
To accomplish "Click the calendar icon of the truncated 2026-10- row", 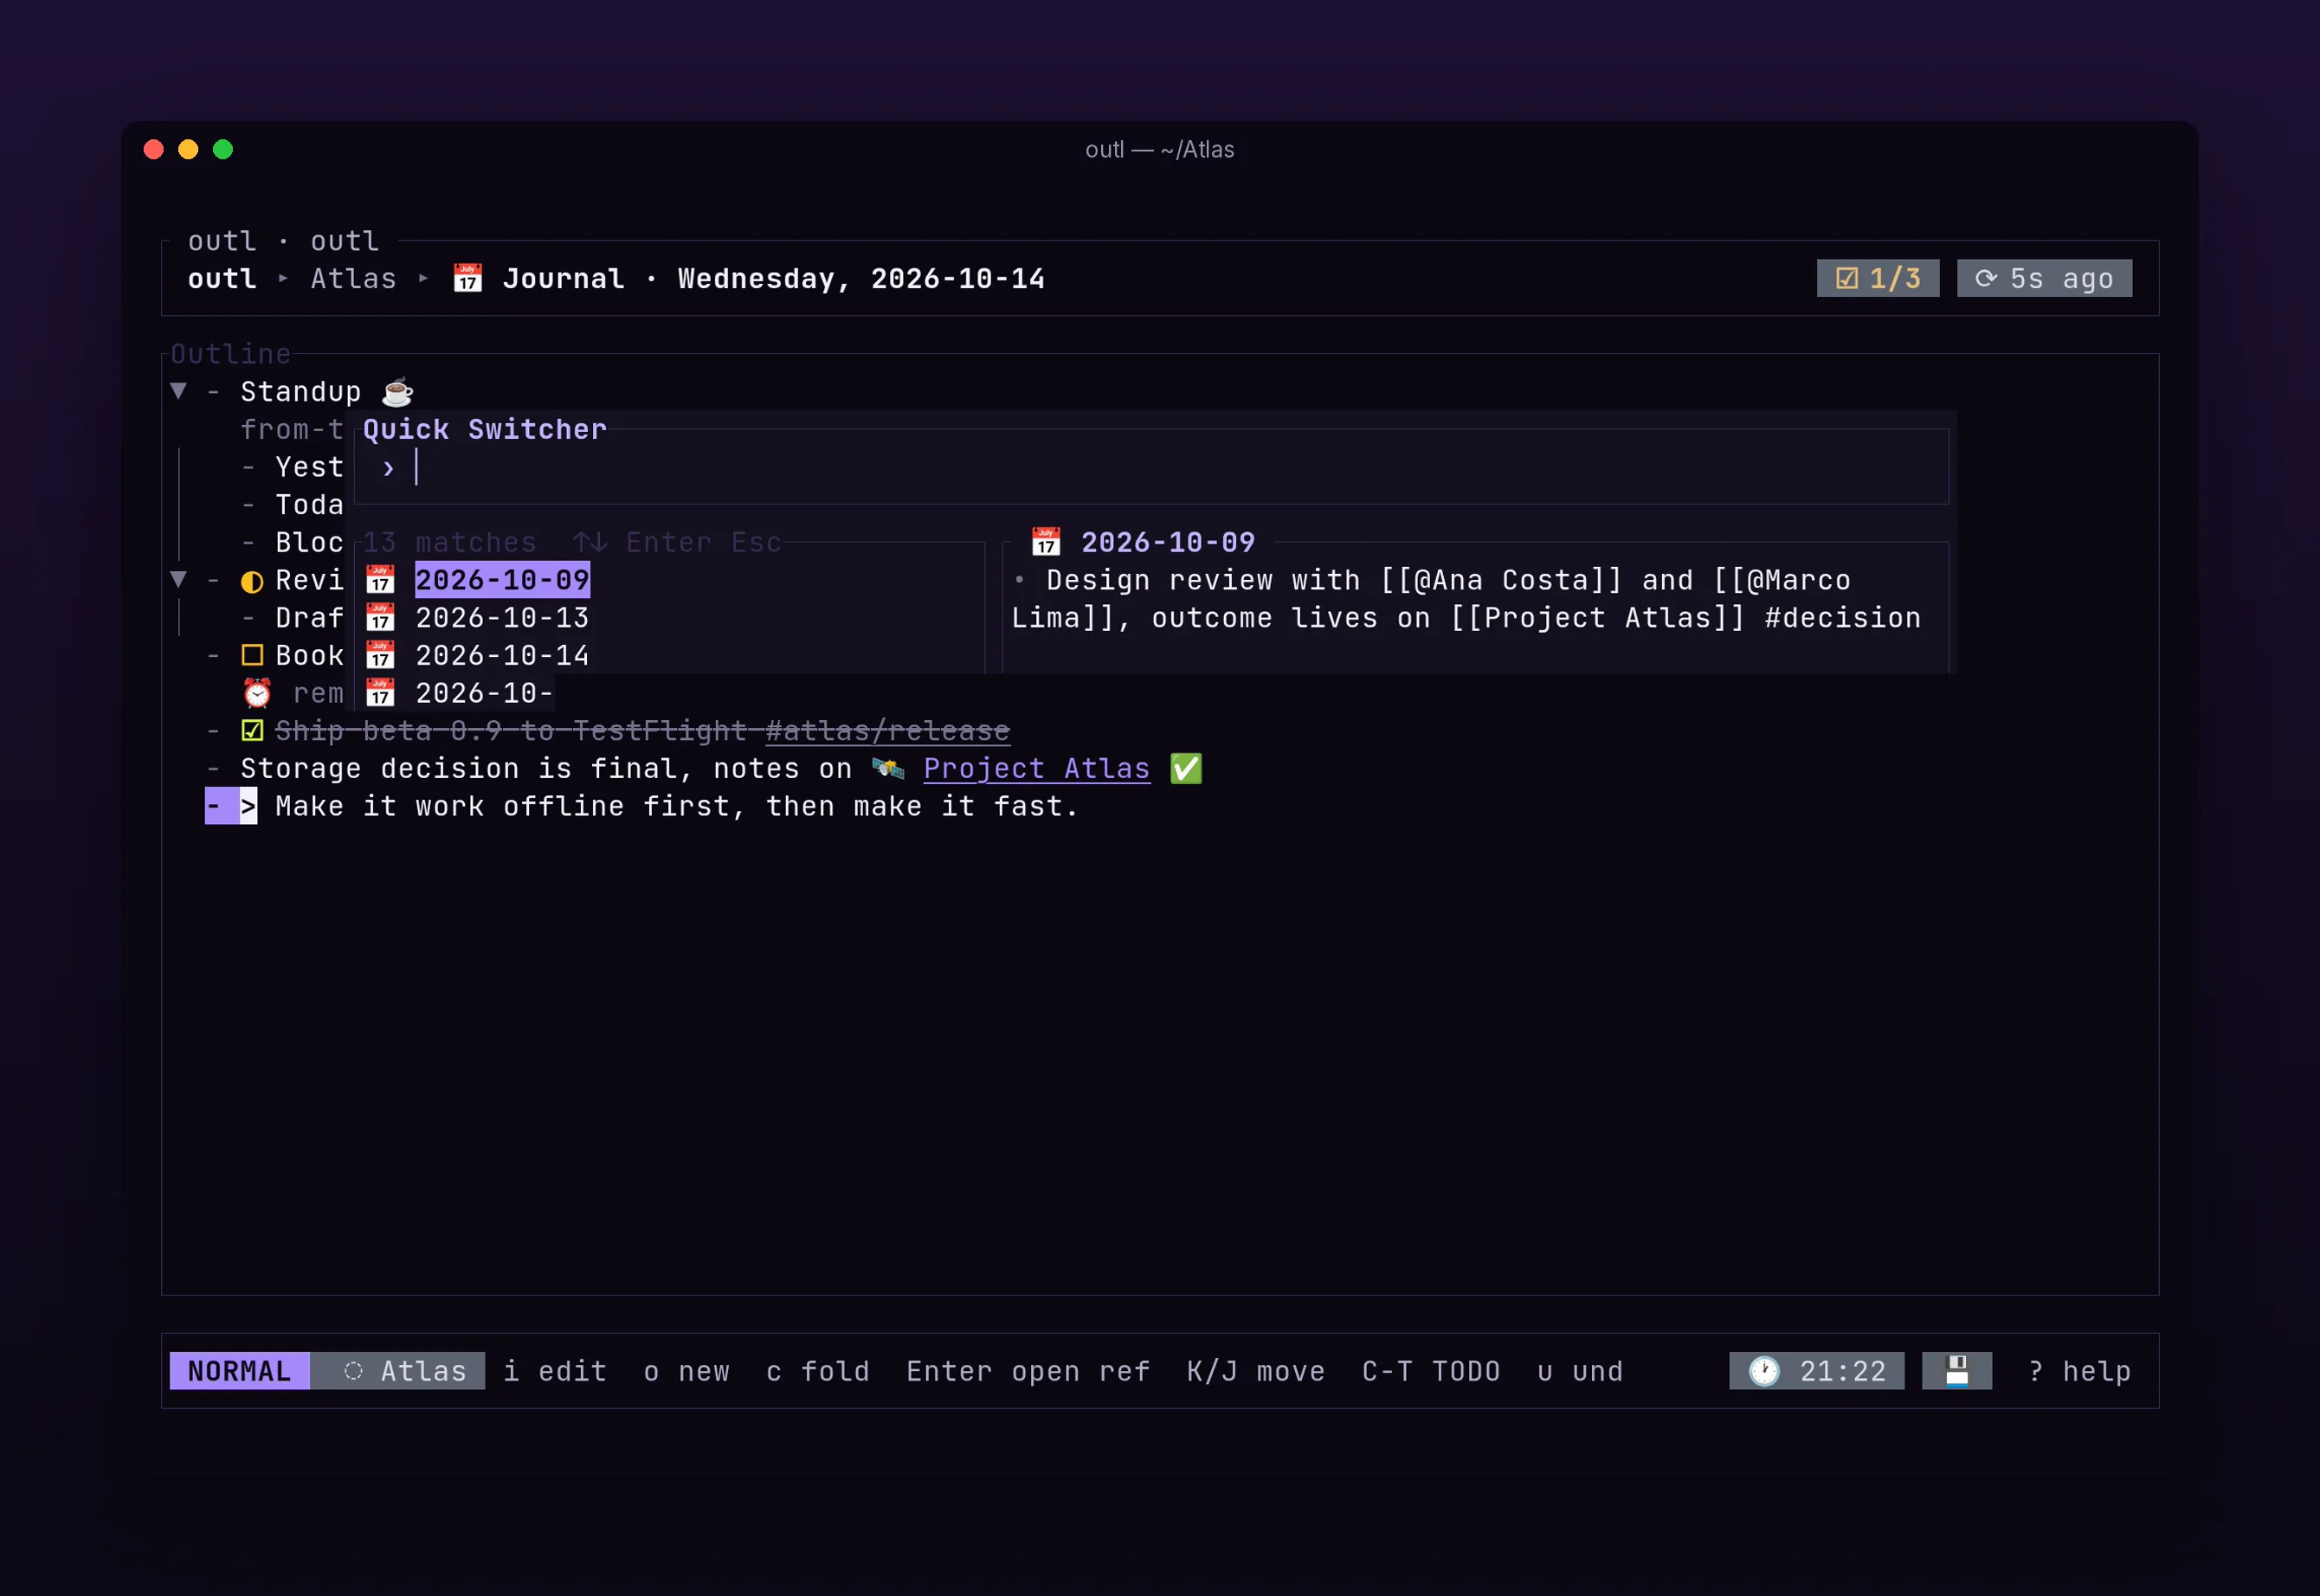I will (379, 693).
